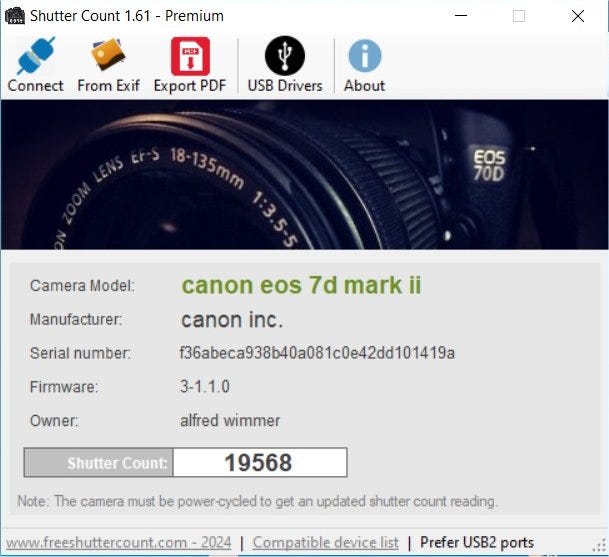
Task: Select the serial number f36abeca938b40a081c0e42dd101419a
Action: pyautogui.click(x=317, y=353)
